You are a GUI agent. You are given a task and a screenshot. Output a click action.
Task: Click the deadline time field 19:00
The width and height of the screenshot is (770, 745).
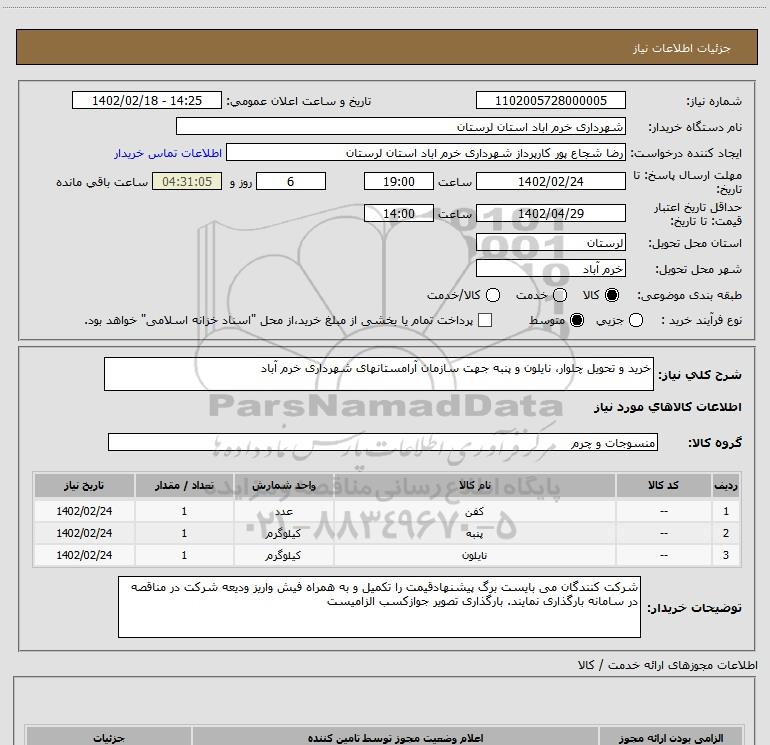pyautogui.click(x=399, y=181)
